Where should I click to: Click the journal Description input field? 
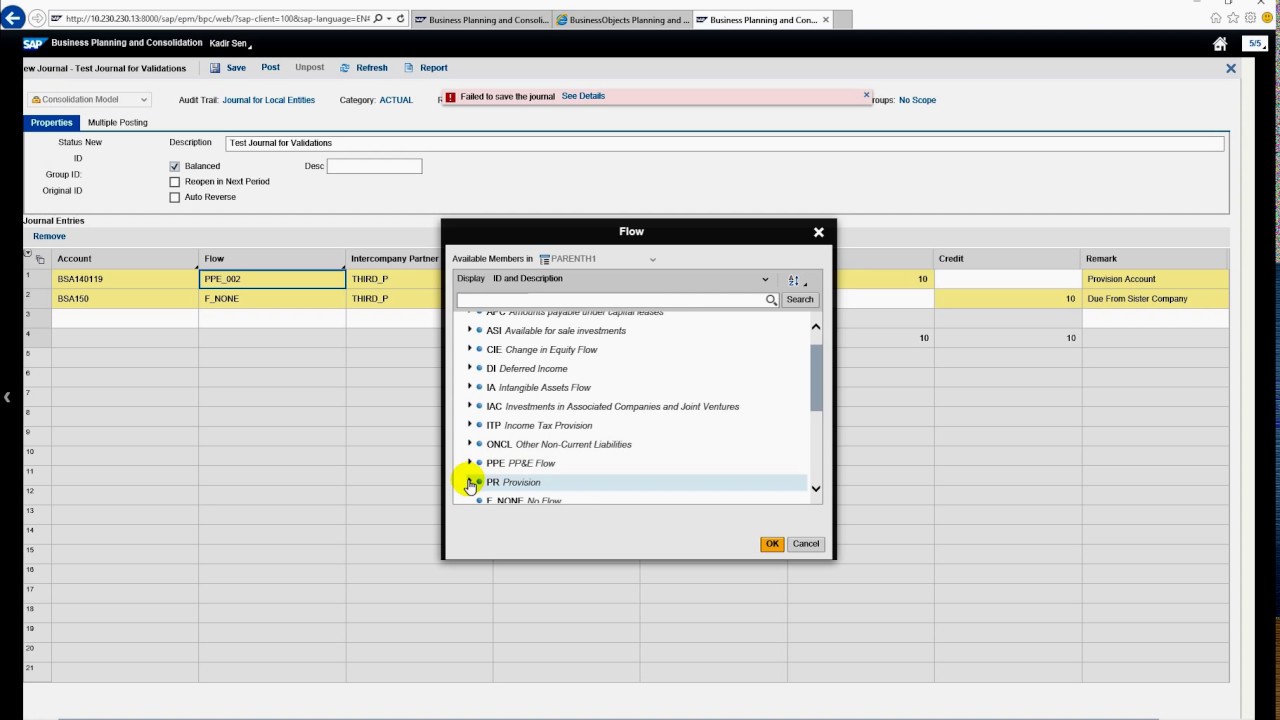coord(725,143)
